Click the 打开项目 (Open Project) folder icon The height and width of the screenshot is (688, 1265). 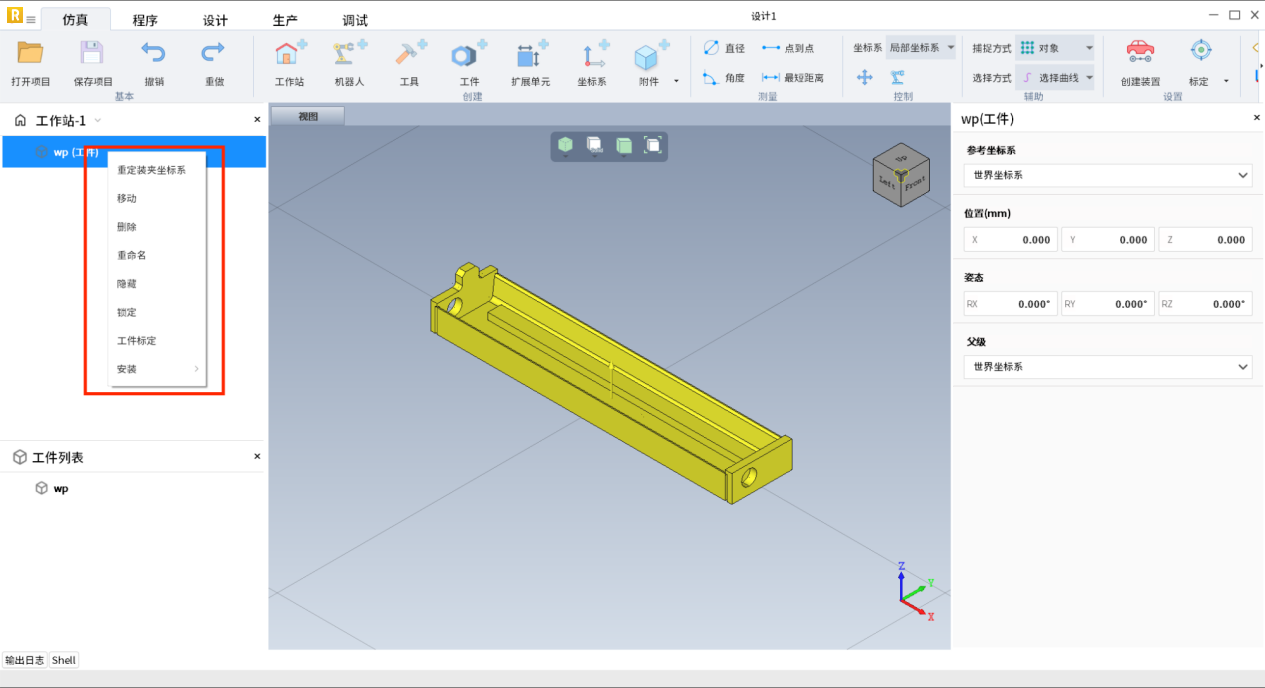pyautogui.click(x=30, y=55)
